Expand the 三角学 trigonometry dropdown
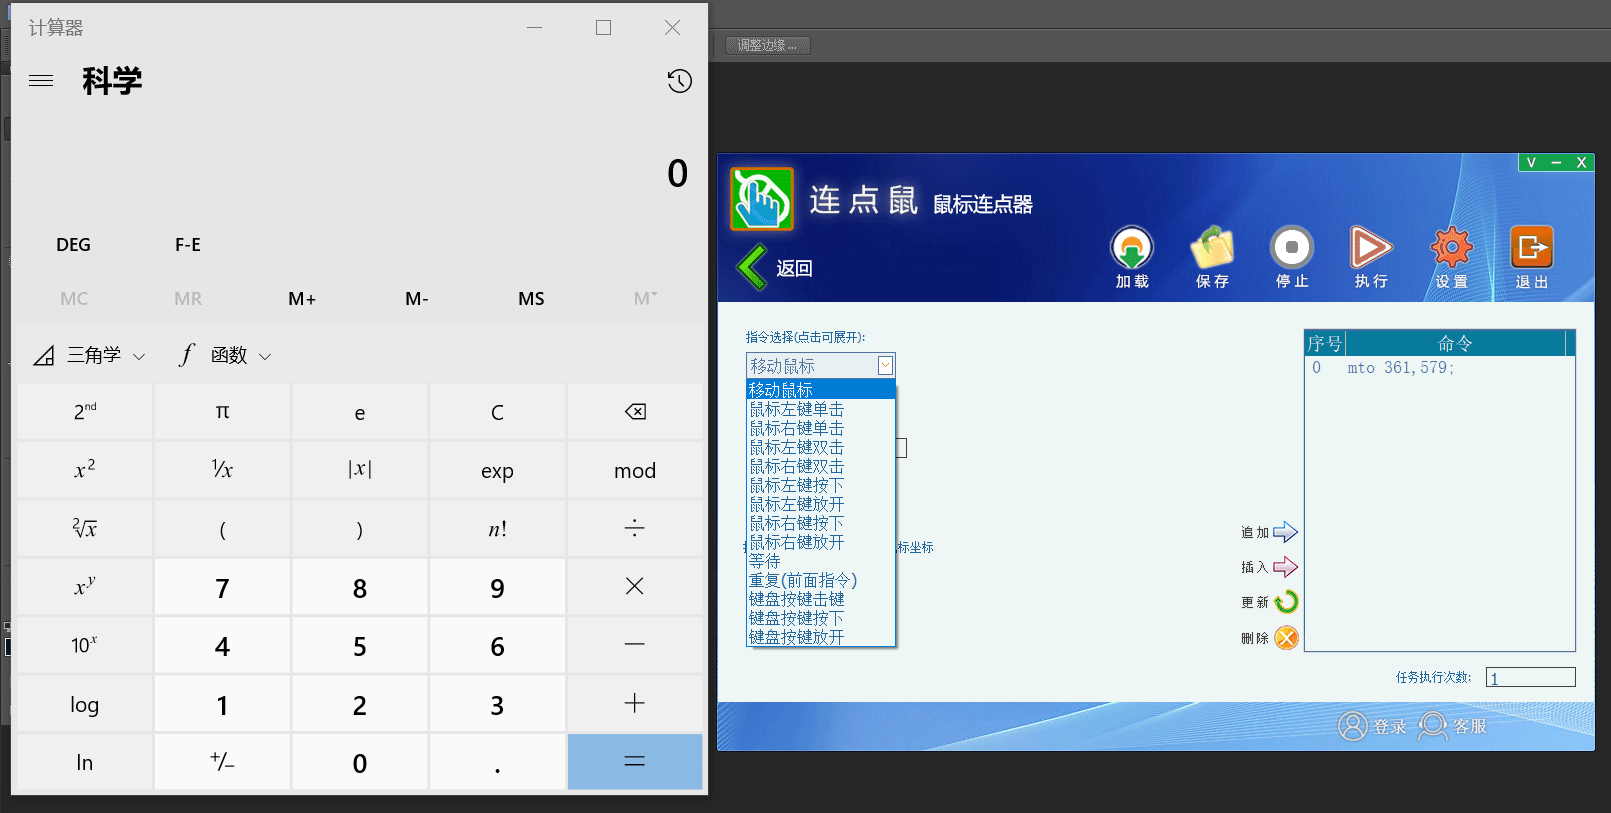The width and height of the screenshot is (1611, 813). (x=90, y=355)
